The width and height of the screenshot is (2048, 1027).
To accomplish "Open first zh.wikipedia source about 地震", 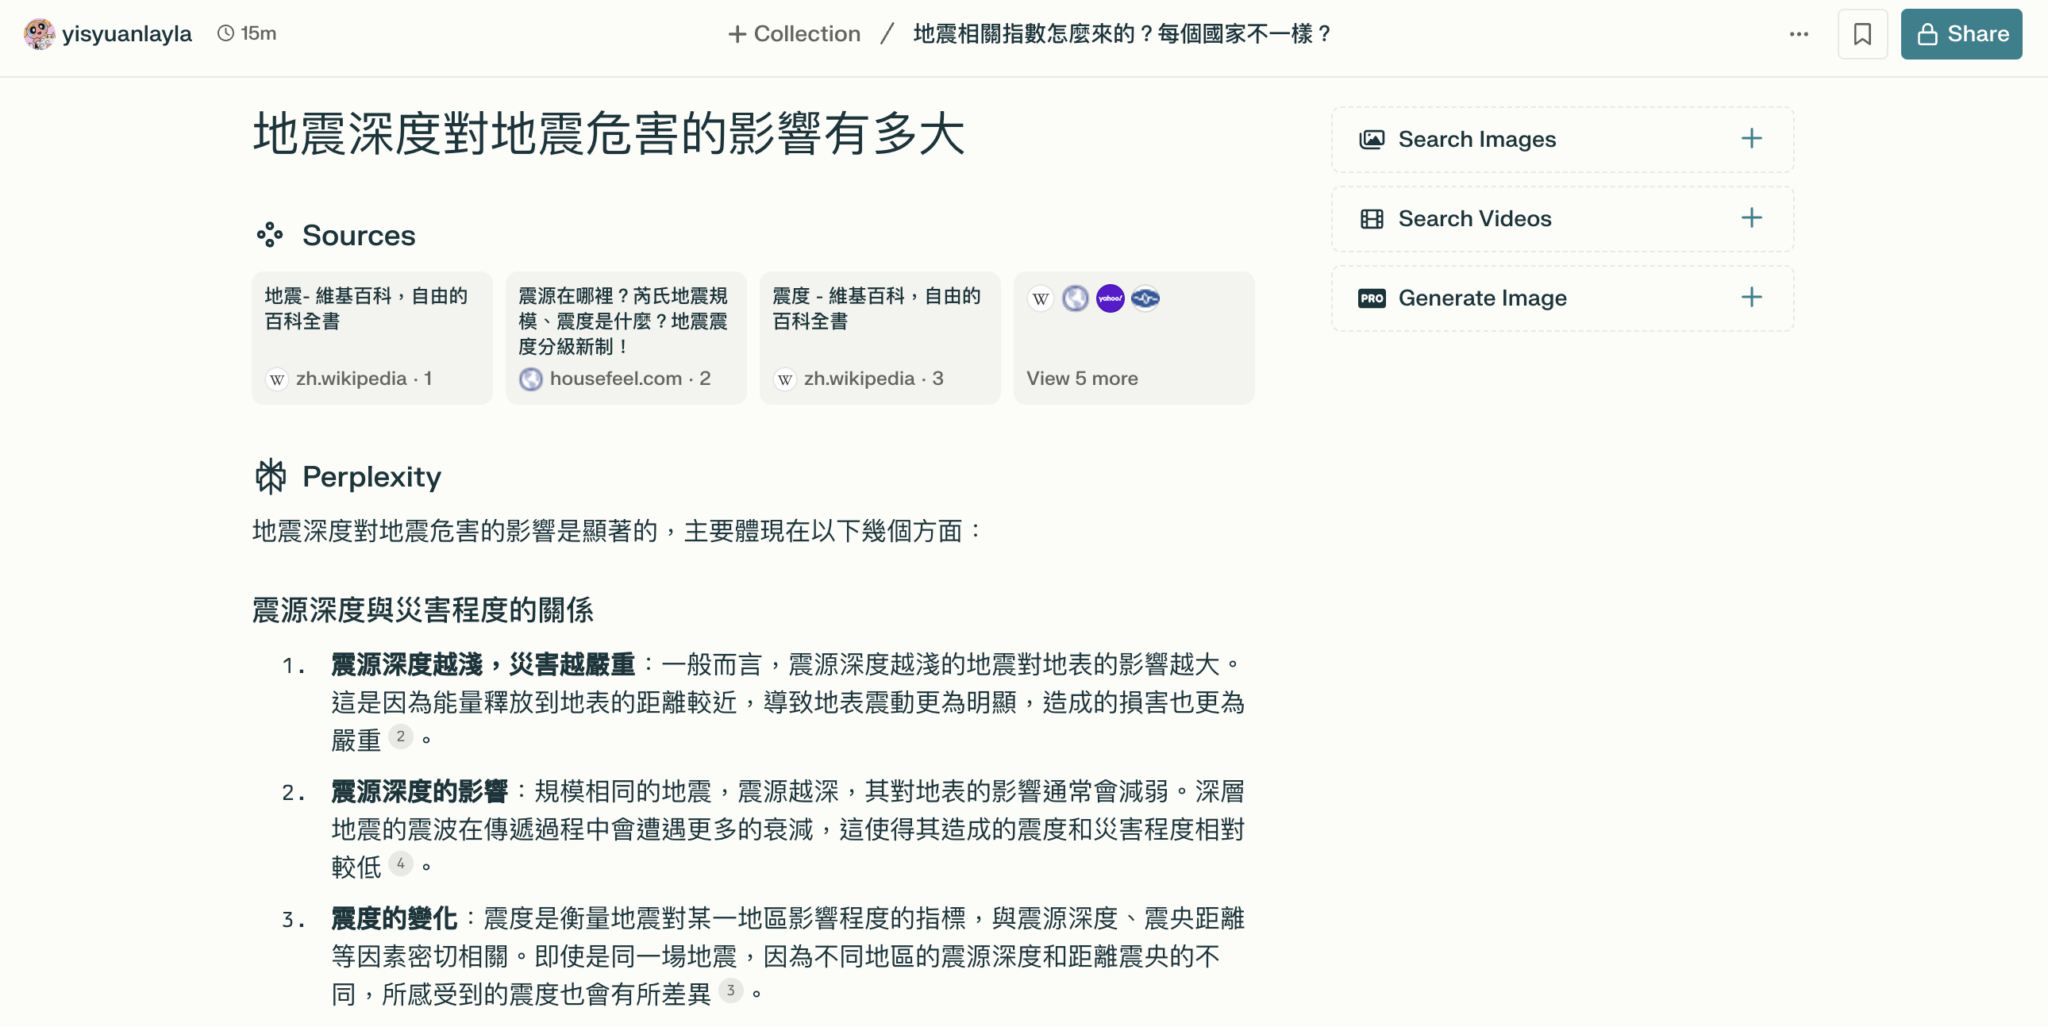I will pos(372,338).
